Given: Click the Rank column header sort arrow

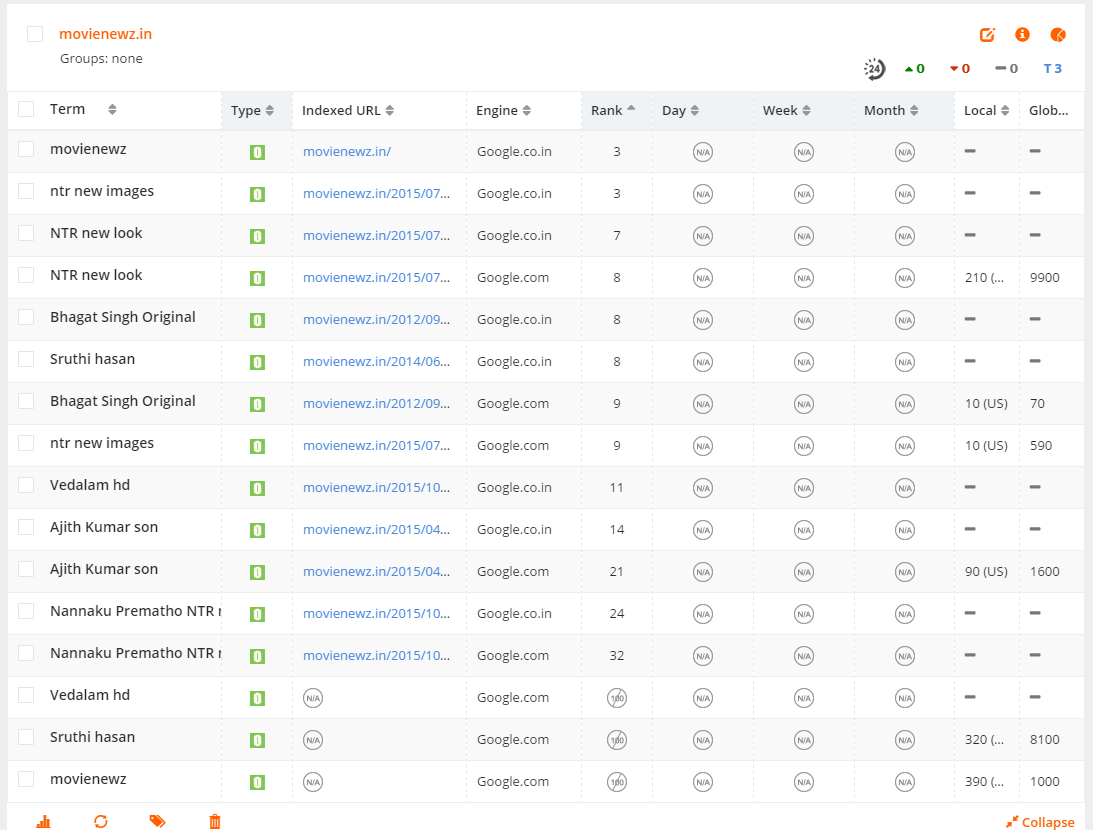Looking at the screenshot, I should [x=631, y=108].
